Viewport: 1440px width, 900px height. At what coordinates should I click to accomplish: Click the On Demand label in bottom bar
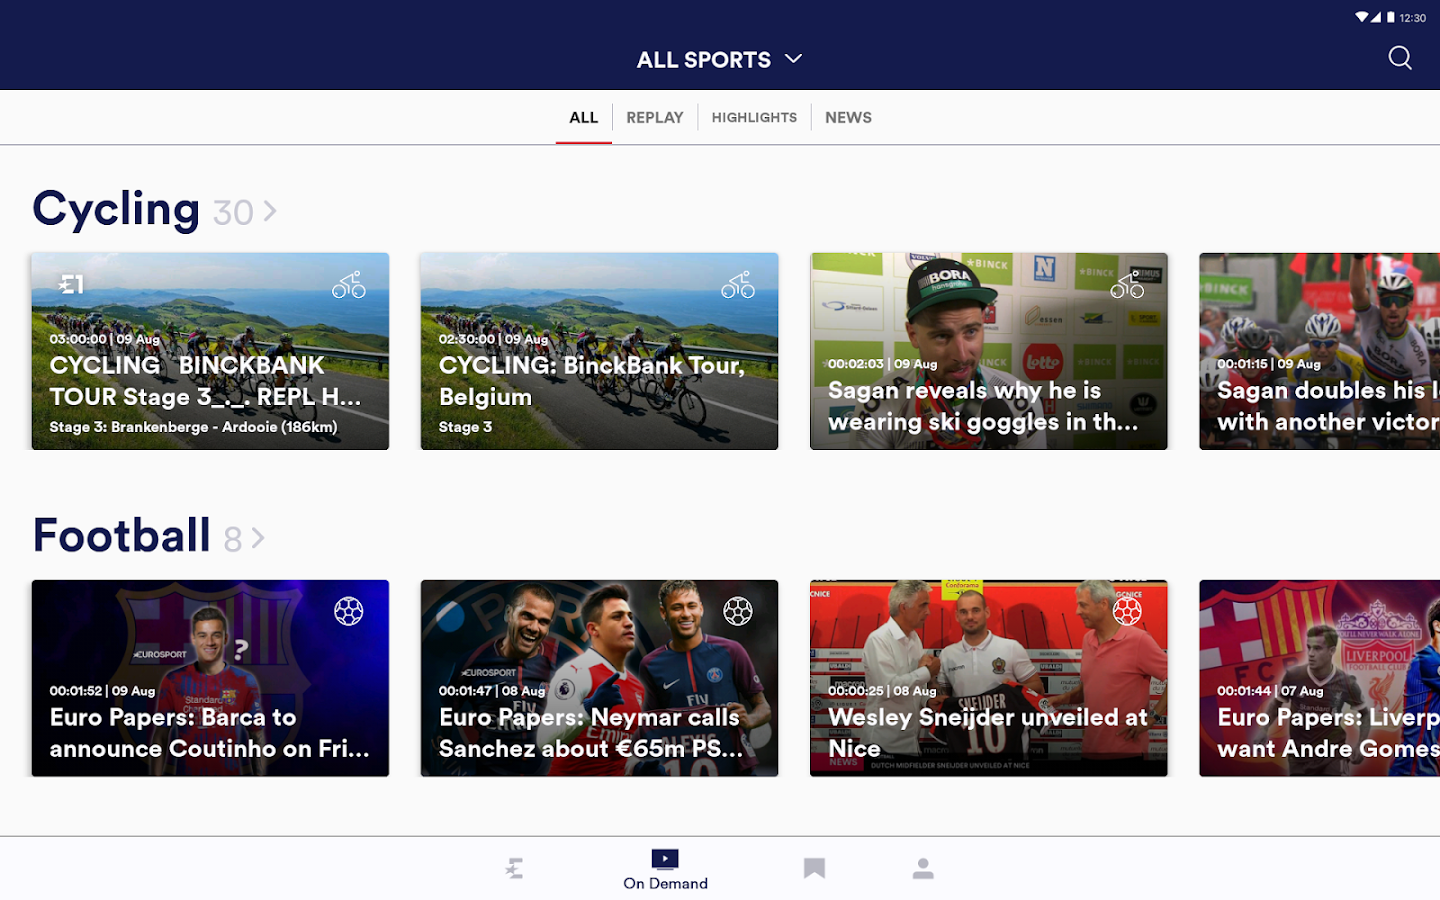[665, 884]
